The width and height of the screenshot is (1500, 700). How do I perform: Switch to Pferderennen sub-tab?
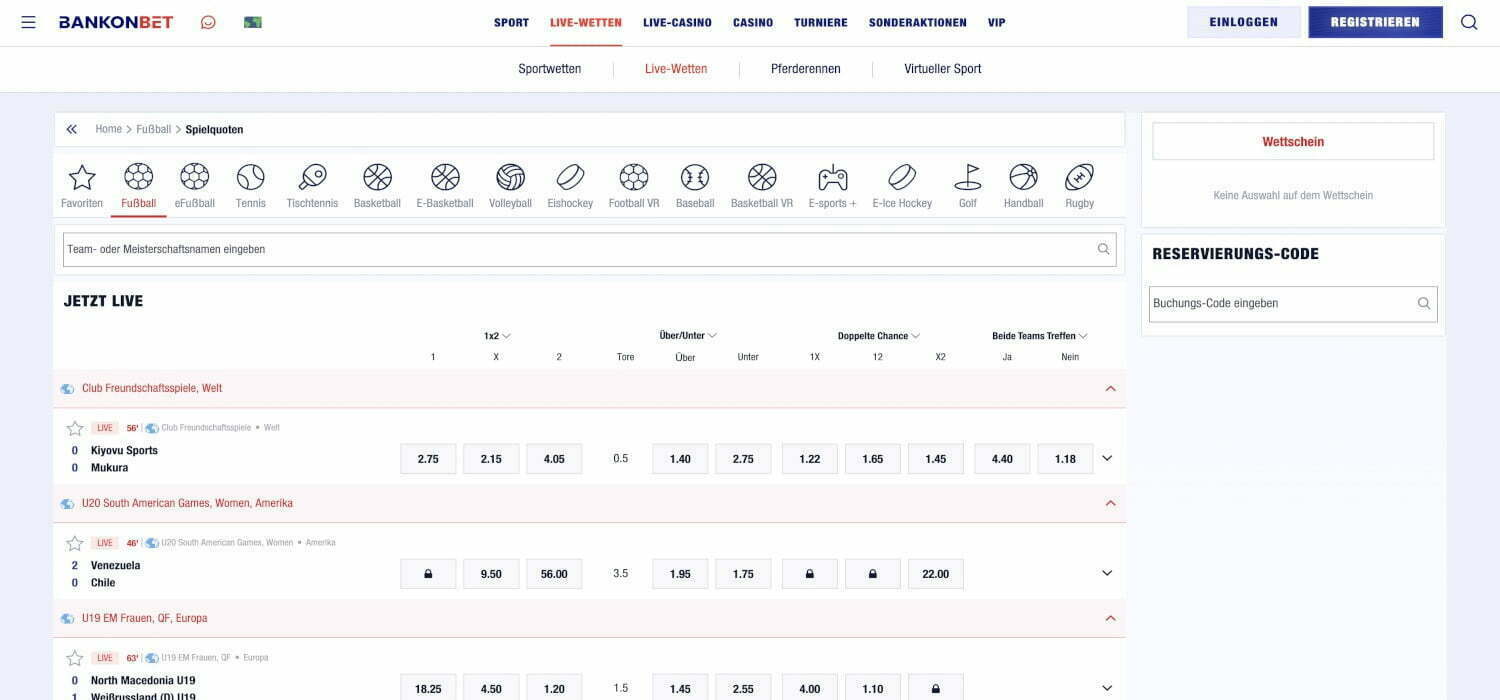coord(806,69)
